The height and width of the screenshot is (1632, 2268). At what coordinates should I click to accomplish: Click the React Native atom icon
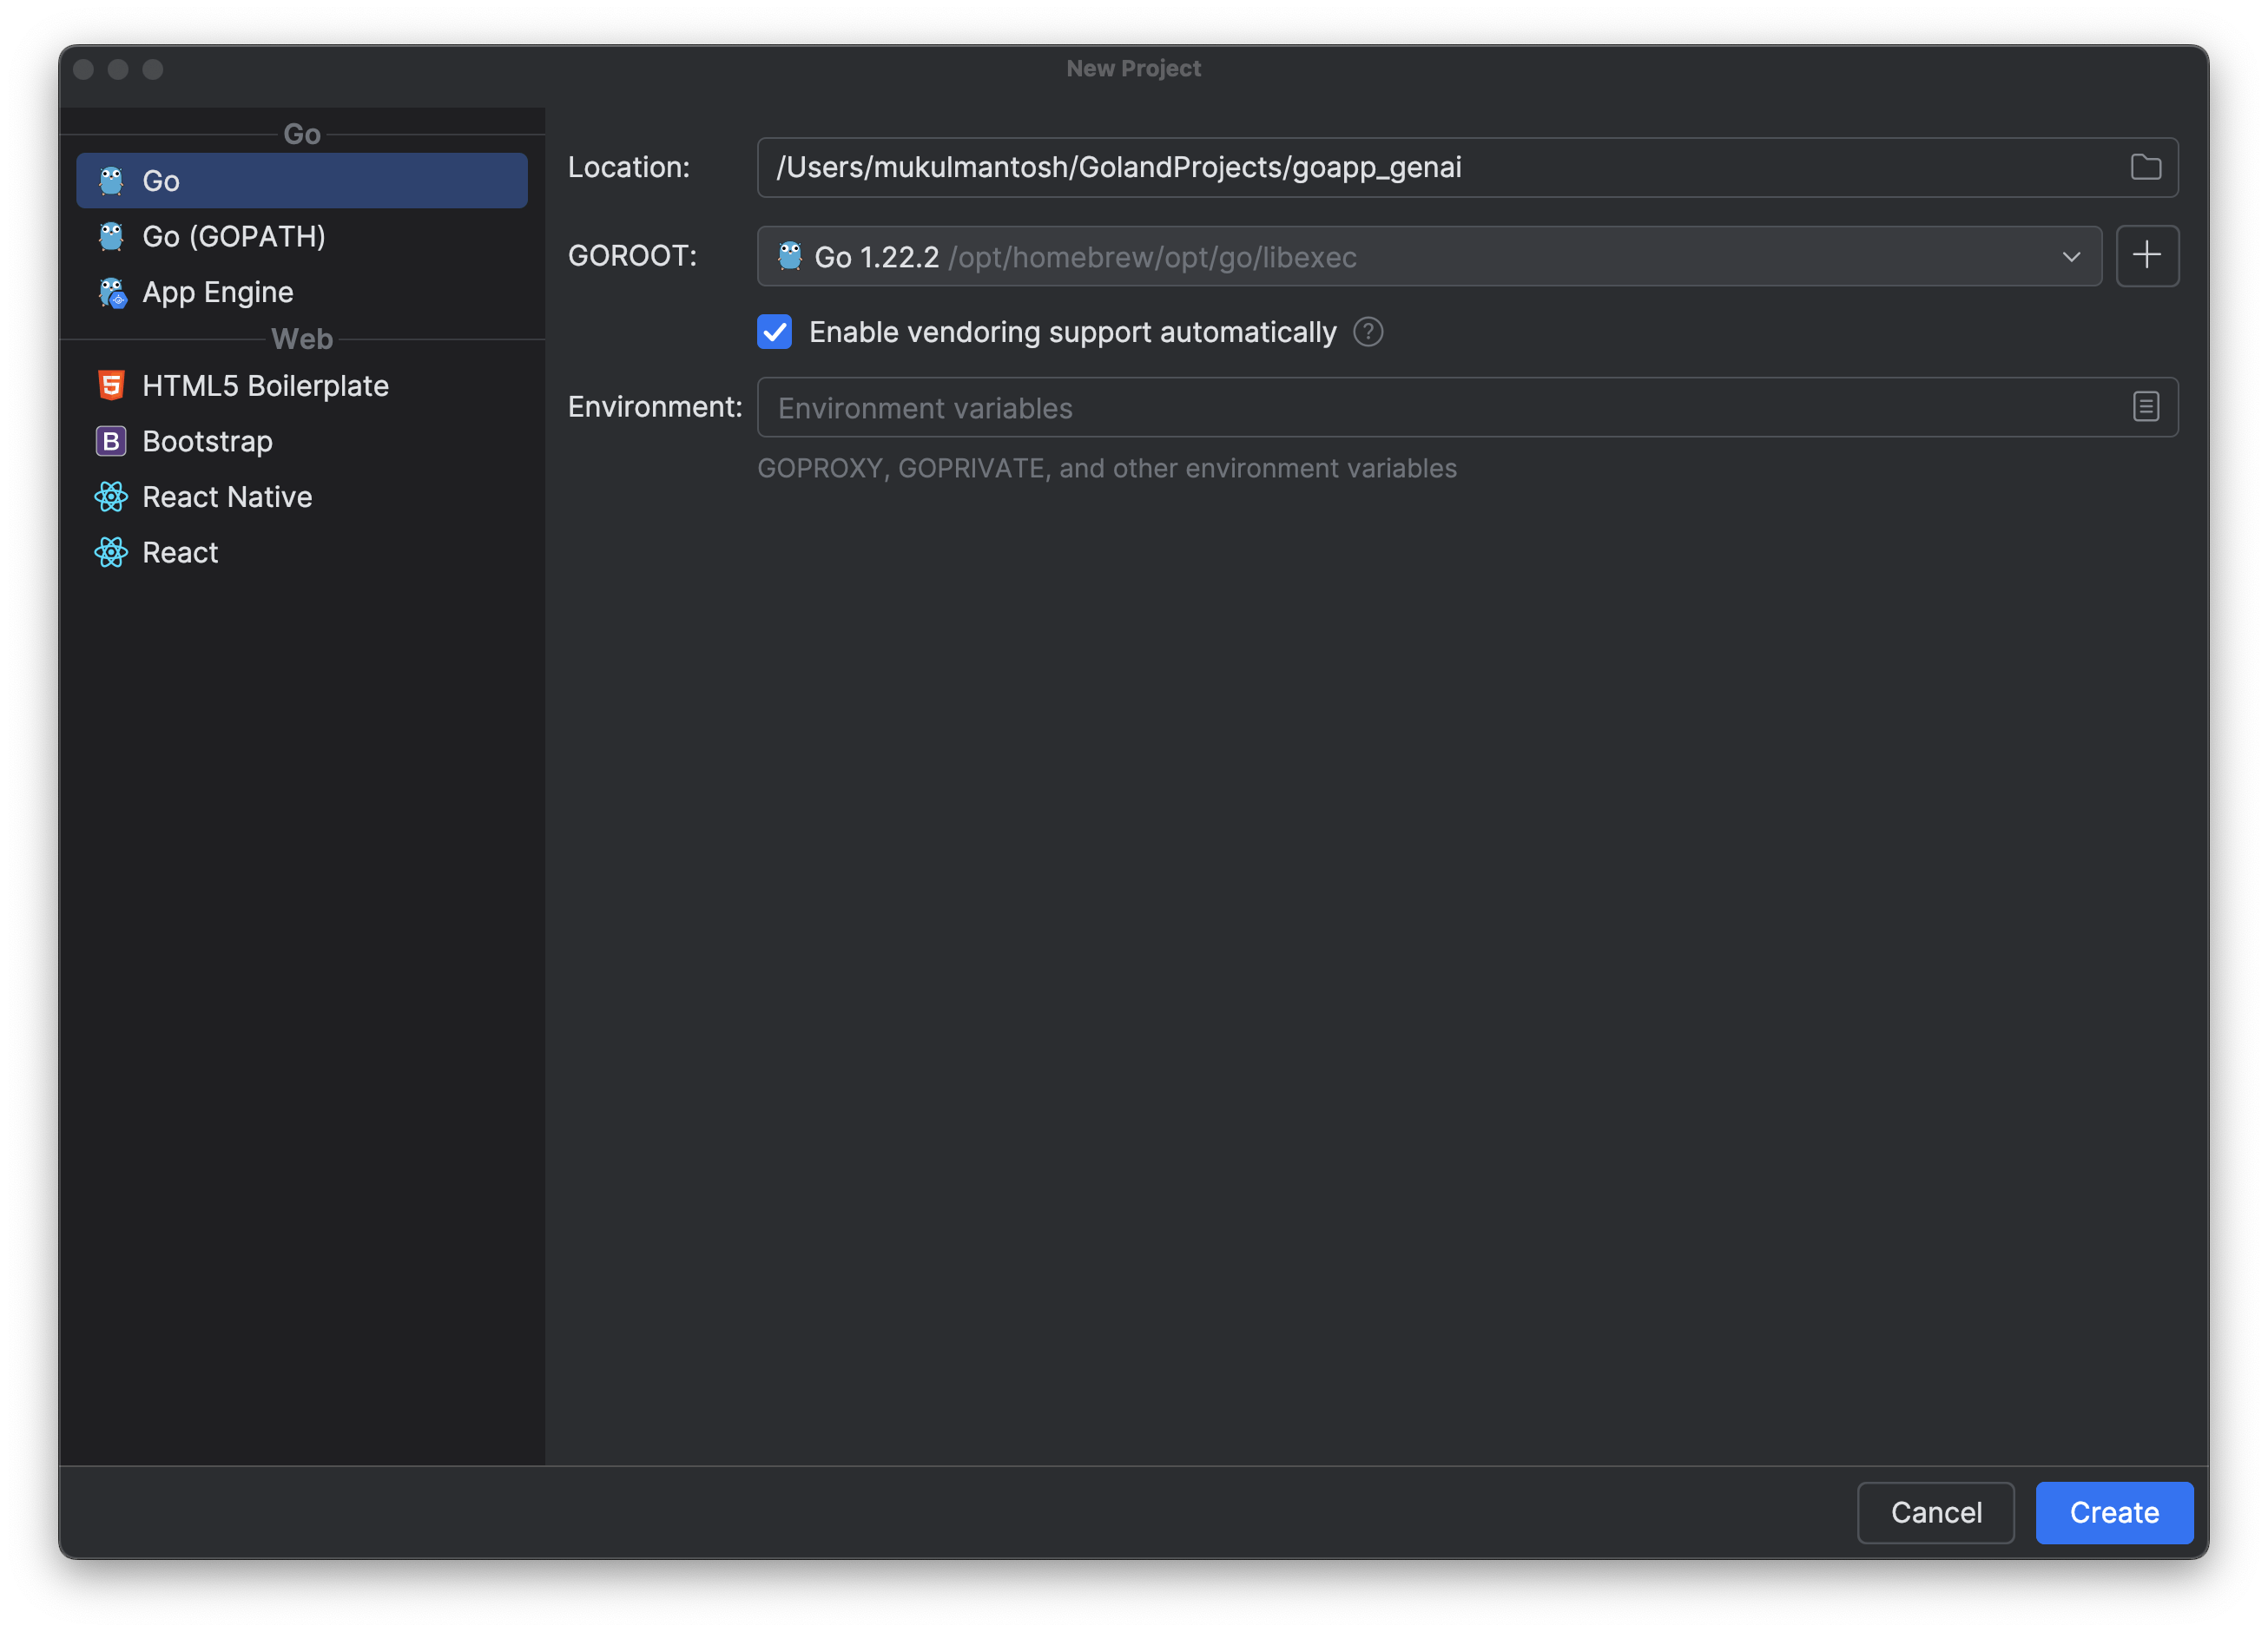111,497
